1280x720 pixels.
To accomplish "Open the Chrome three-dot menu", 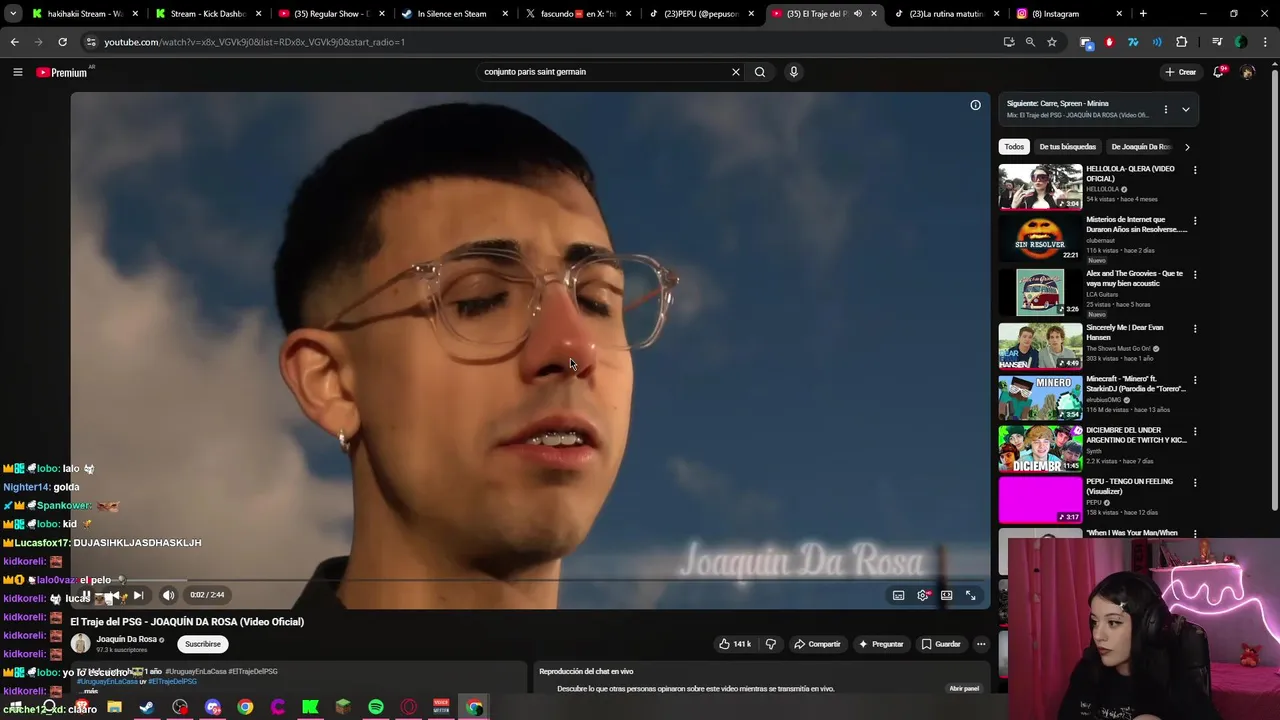I will [x=1264, y=42].
